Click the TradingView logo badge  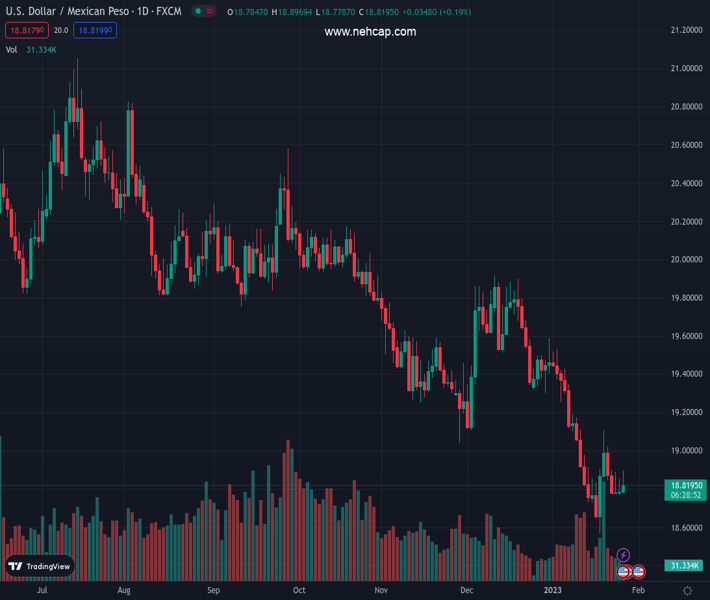pyautogui.click(x=40, y=566)
